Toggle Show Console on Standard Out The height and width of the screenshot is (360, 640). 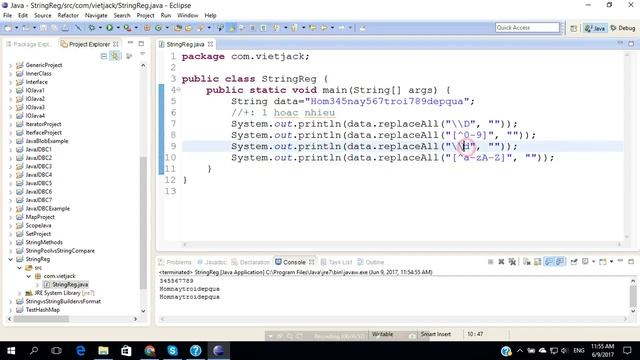pyautogui.click(x=549, y=262)
